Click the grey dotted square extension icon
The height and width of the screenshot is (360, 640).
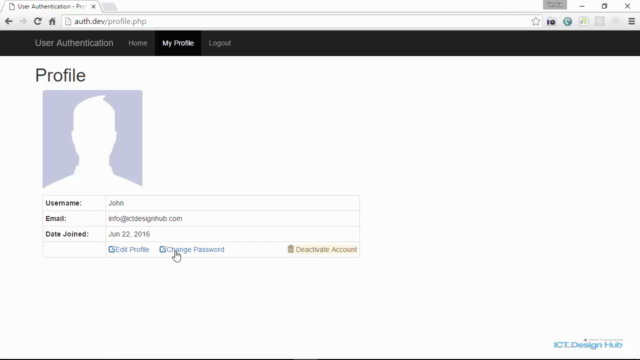point(600,21)
